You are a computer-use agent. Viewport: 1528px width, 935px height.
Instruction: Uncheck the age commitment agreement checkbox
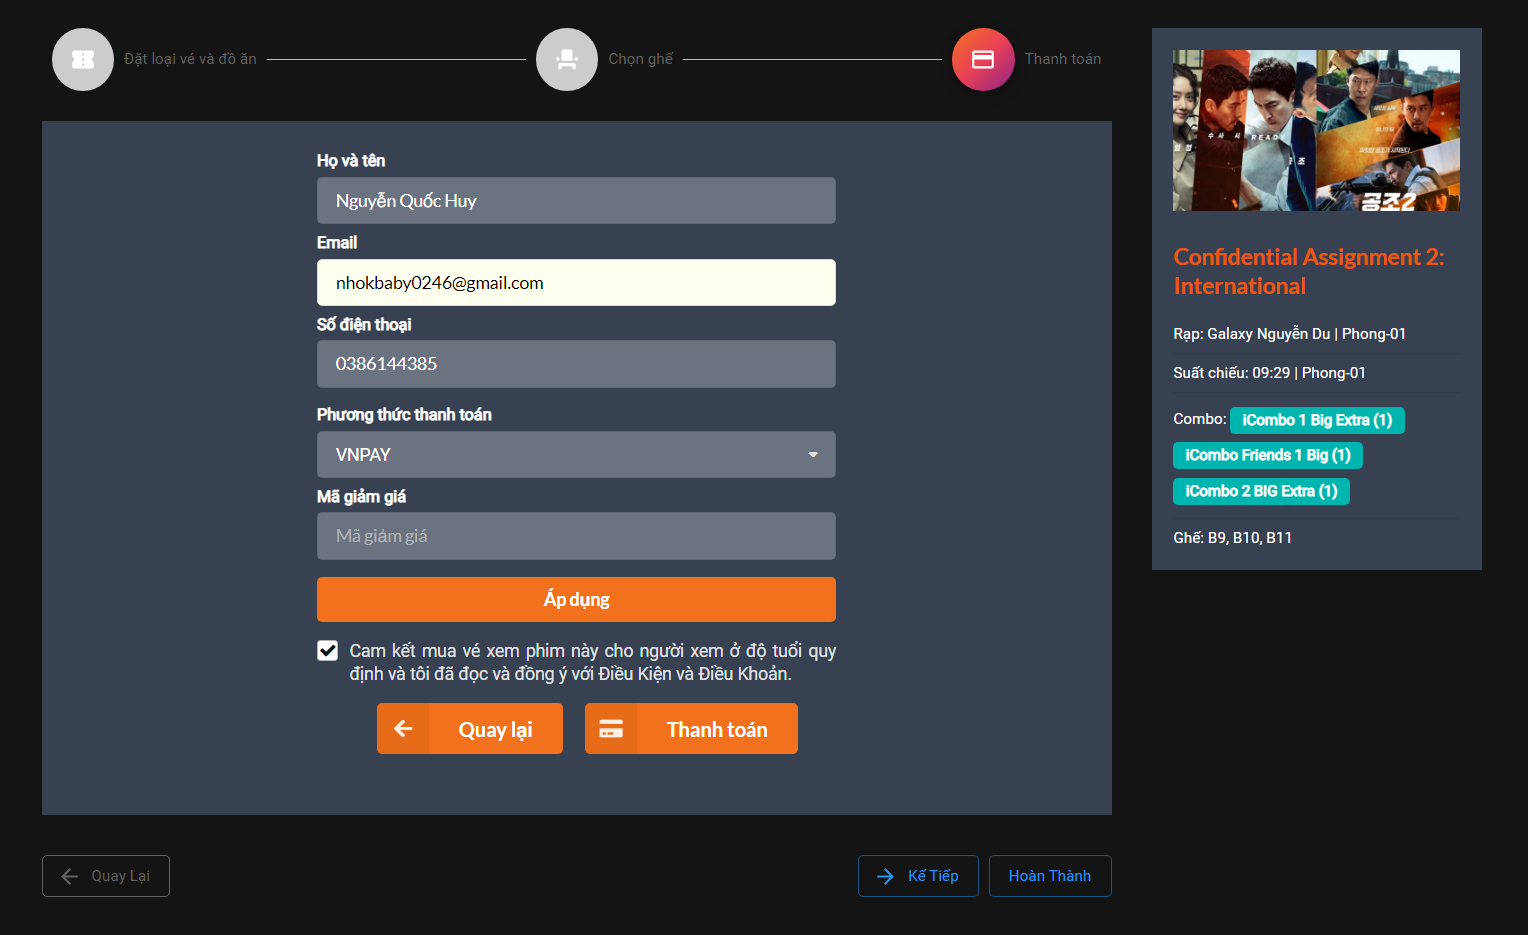coord(327,650)
